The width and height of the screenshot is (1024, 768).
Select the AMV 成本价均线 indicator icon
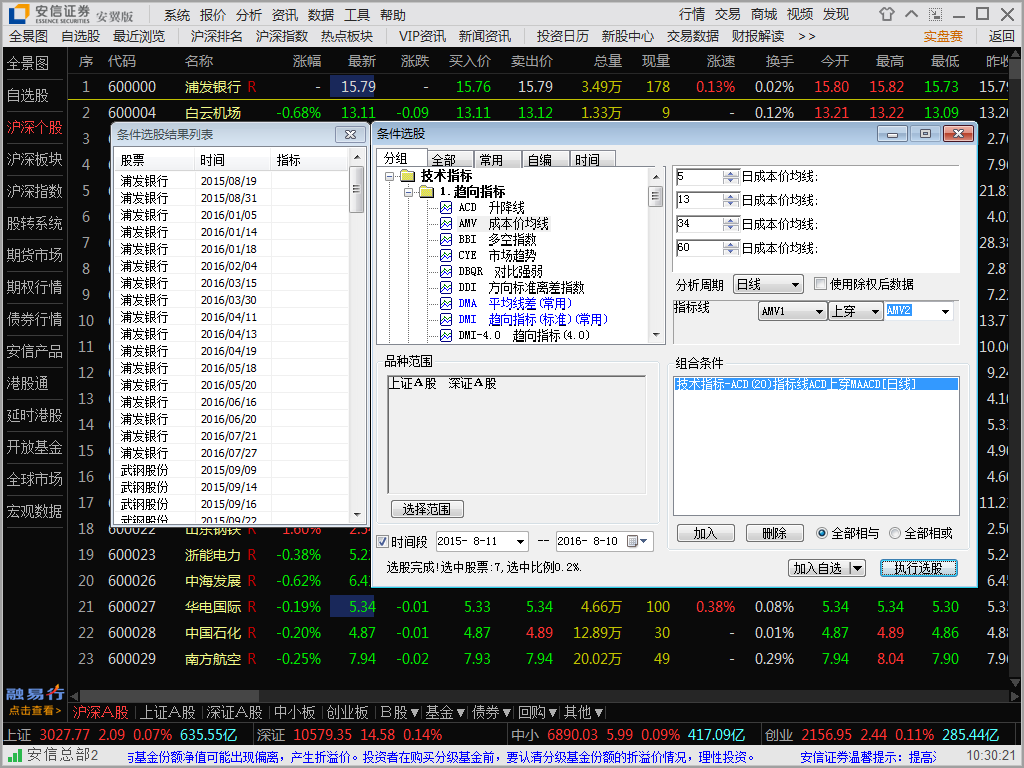446,223
